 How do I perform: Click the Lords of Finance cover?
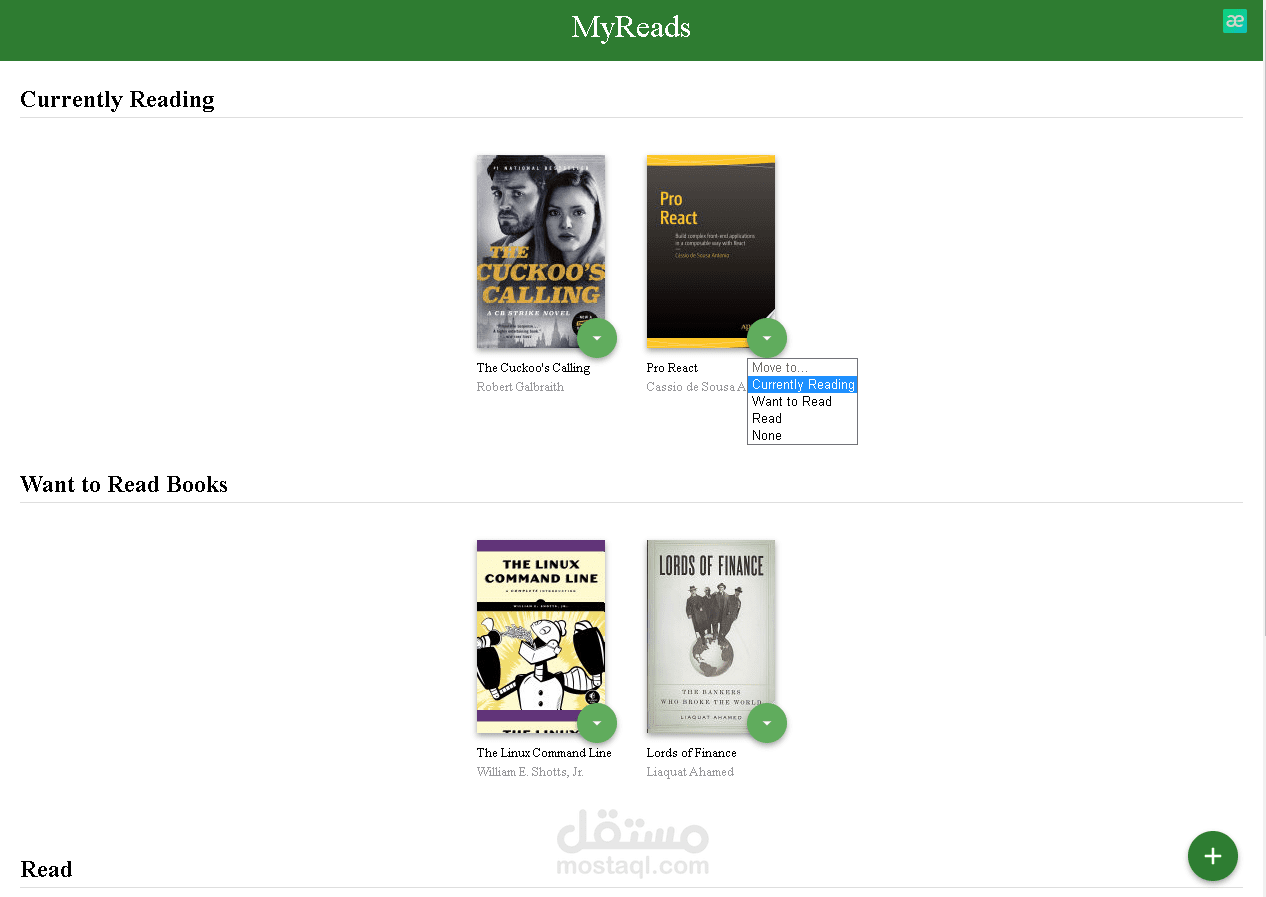(x=711, y=637)
